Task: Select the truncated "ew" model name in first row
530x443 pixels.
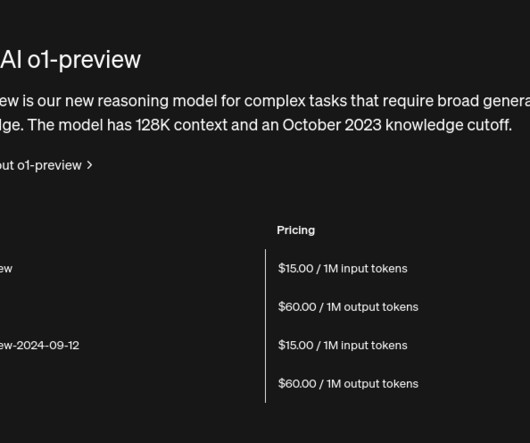Action: [x=6, y=269]
